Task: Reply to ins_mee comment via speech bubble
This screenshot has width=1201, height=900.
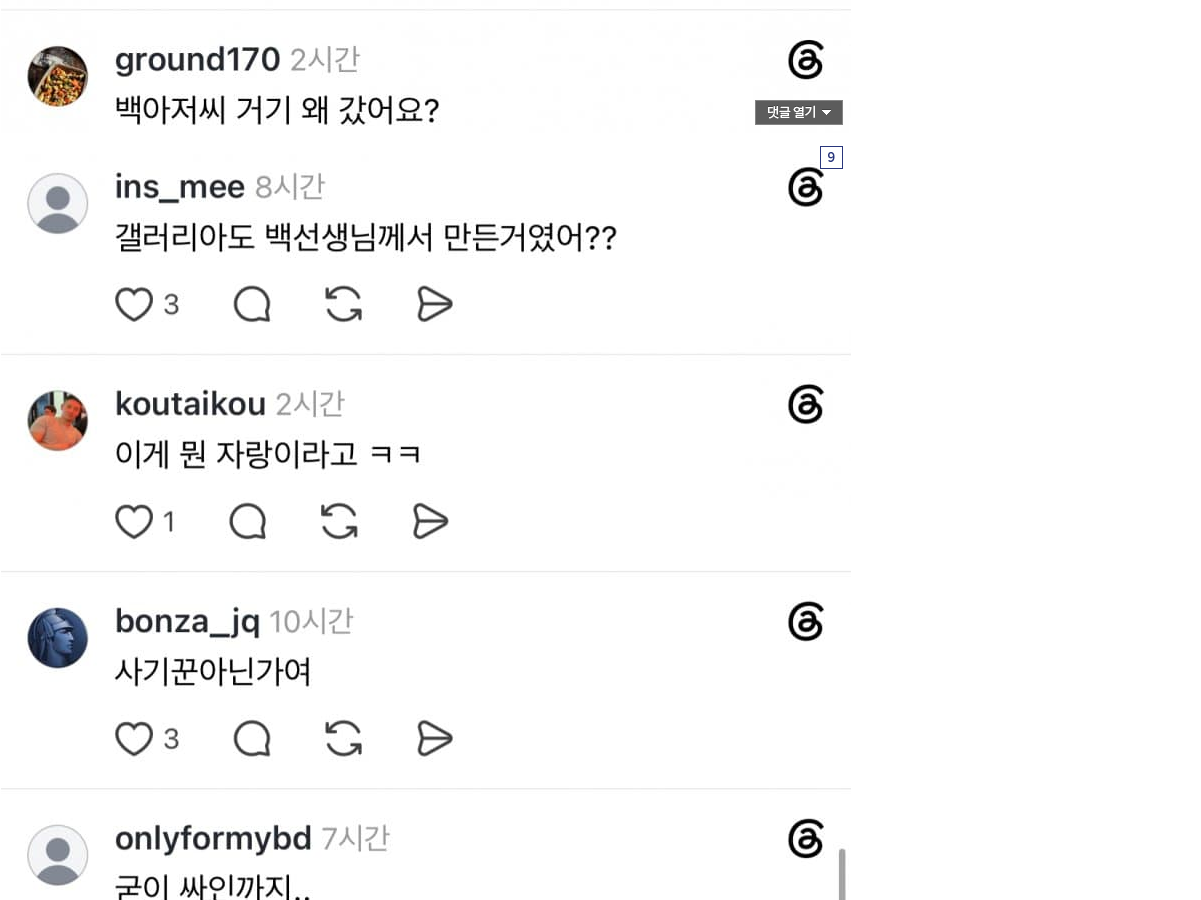Action: pyautogui.click(x=252, y=304)
